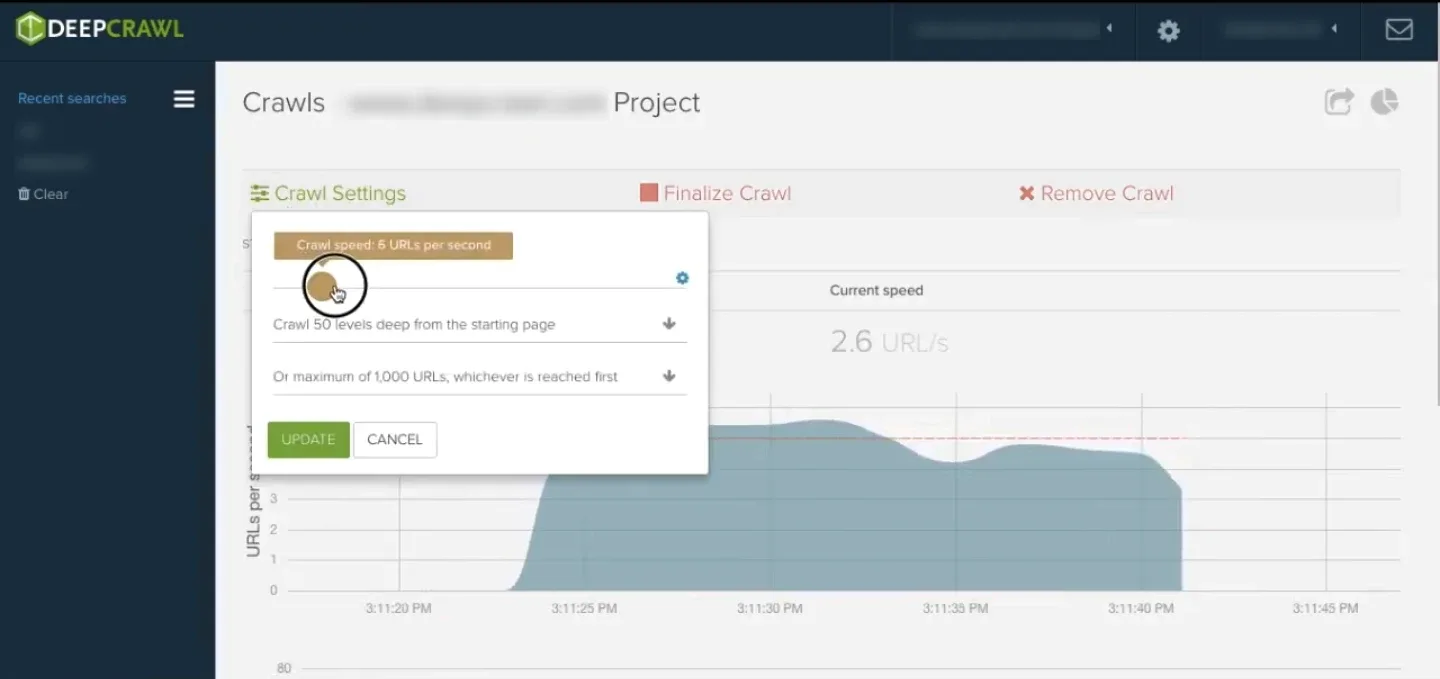Click the 3:11:25 PM axis label

585,608
